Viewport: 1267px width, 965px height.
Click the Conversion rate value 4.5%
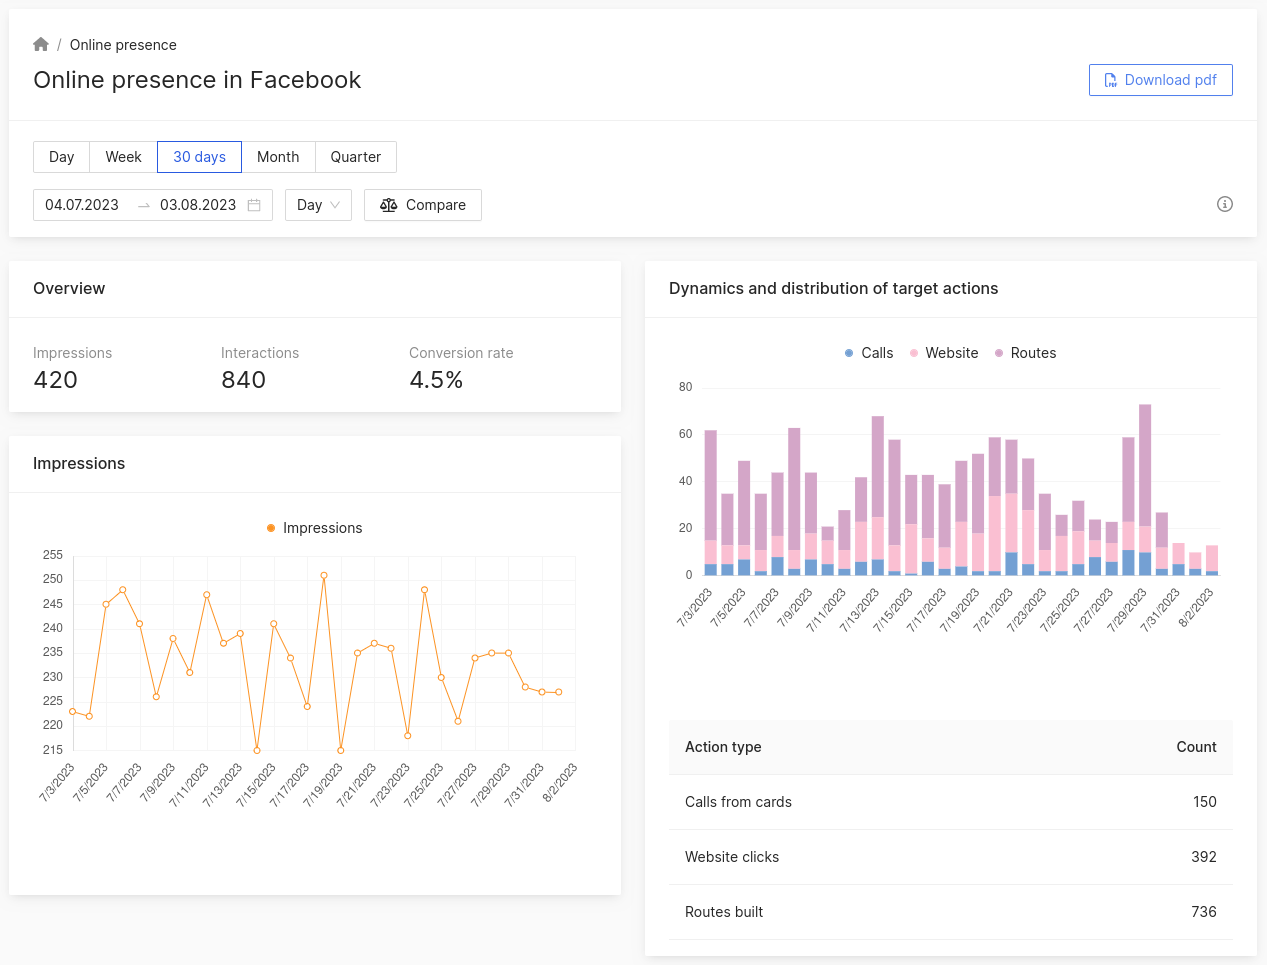[x=436, y=380]
